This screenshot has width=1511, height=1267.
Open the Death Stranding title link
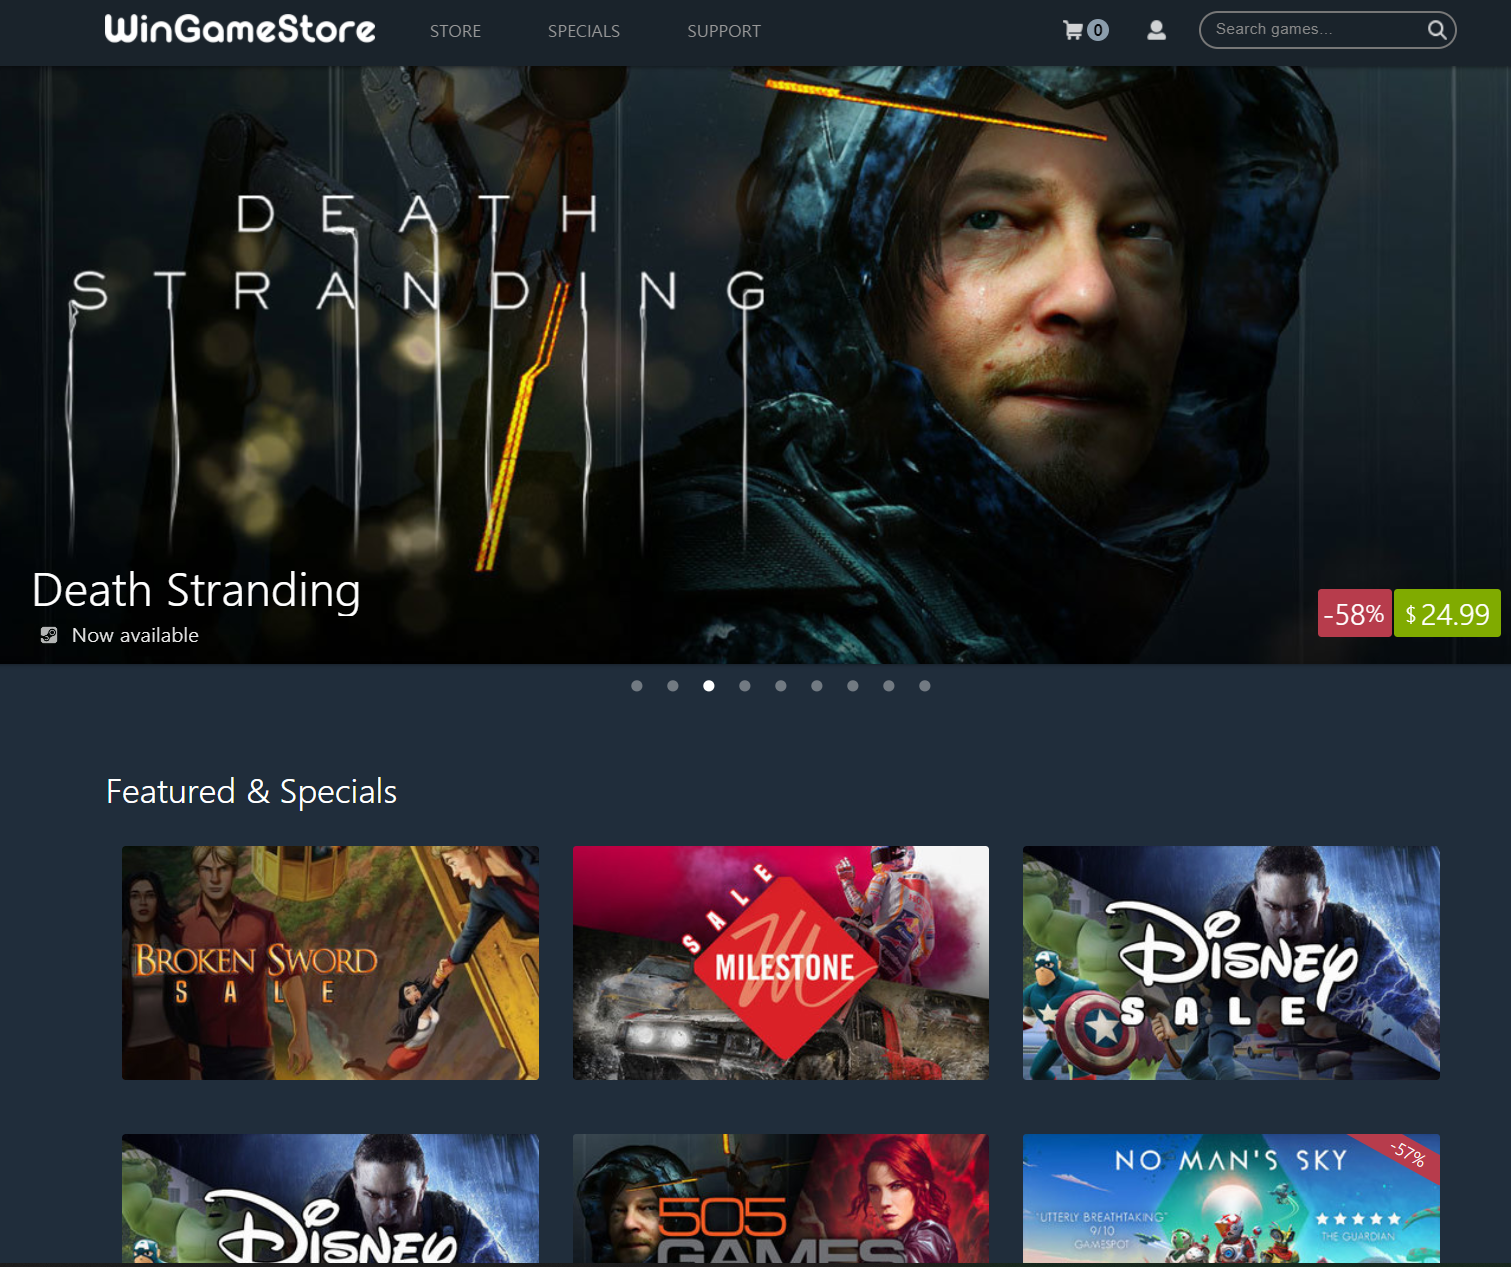pyautogui.click(x=196, y=590)
